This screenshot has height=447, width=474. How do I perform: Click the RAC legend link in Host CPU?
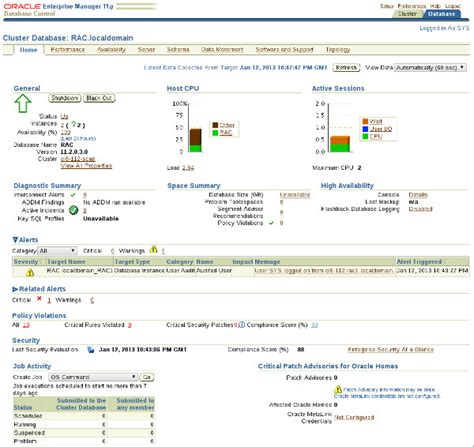[x=226, y=132]
